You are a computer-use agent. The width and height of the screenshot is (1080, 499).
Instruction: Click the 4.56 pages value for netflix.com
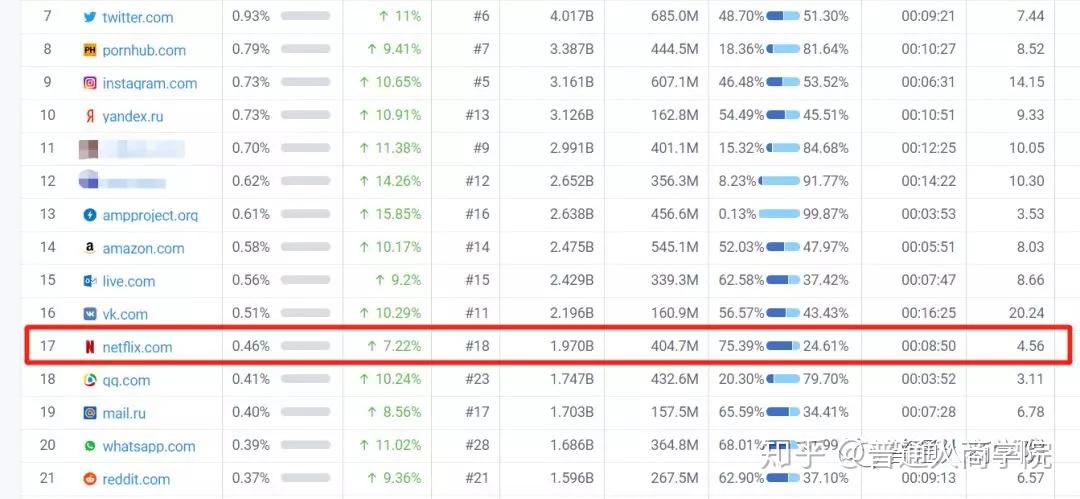pos(1030,346)
